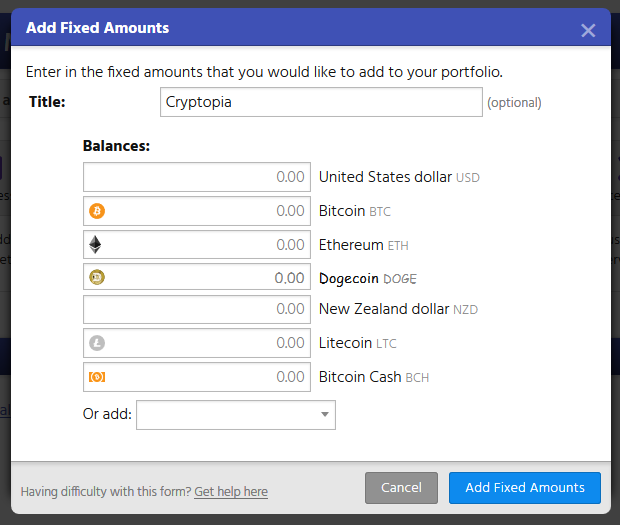Viewport: 620px width, 525px height.
Task: Click into the Ethereum balance field
Action: tap(205, 245)
